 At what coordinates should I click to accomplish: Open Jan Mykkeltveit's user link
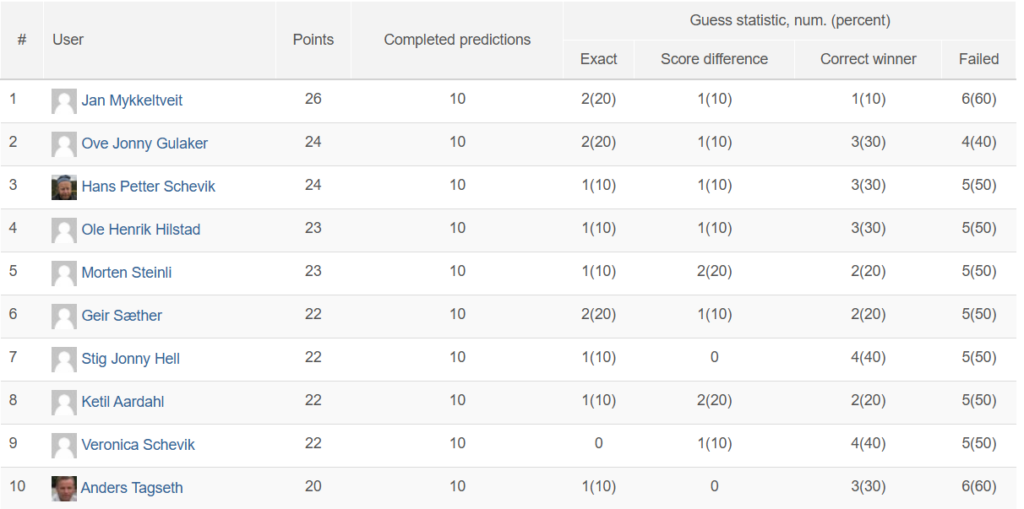click(x=132, y=101)
